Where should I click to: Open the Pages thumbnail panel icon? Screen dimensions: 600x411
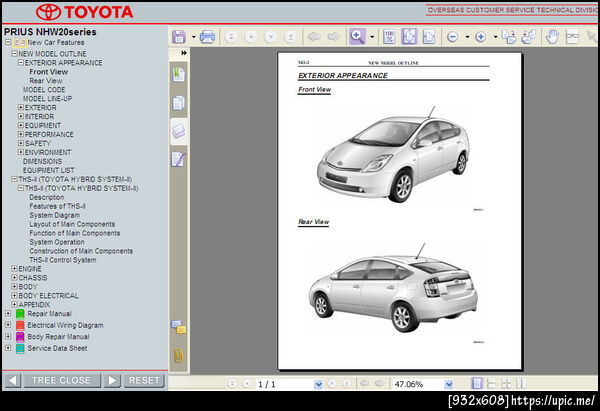click(x=178, y=102)
